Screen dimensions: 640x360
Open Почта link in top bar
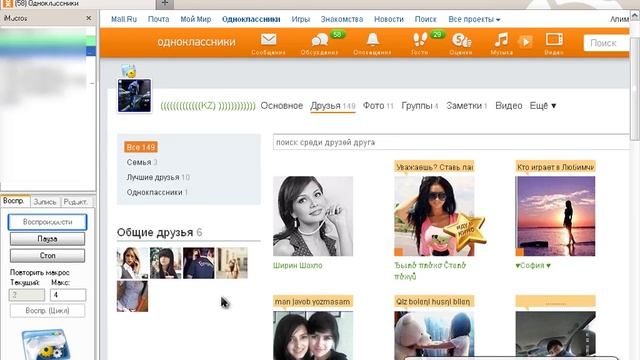tap(158, 19)
